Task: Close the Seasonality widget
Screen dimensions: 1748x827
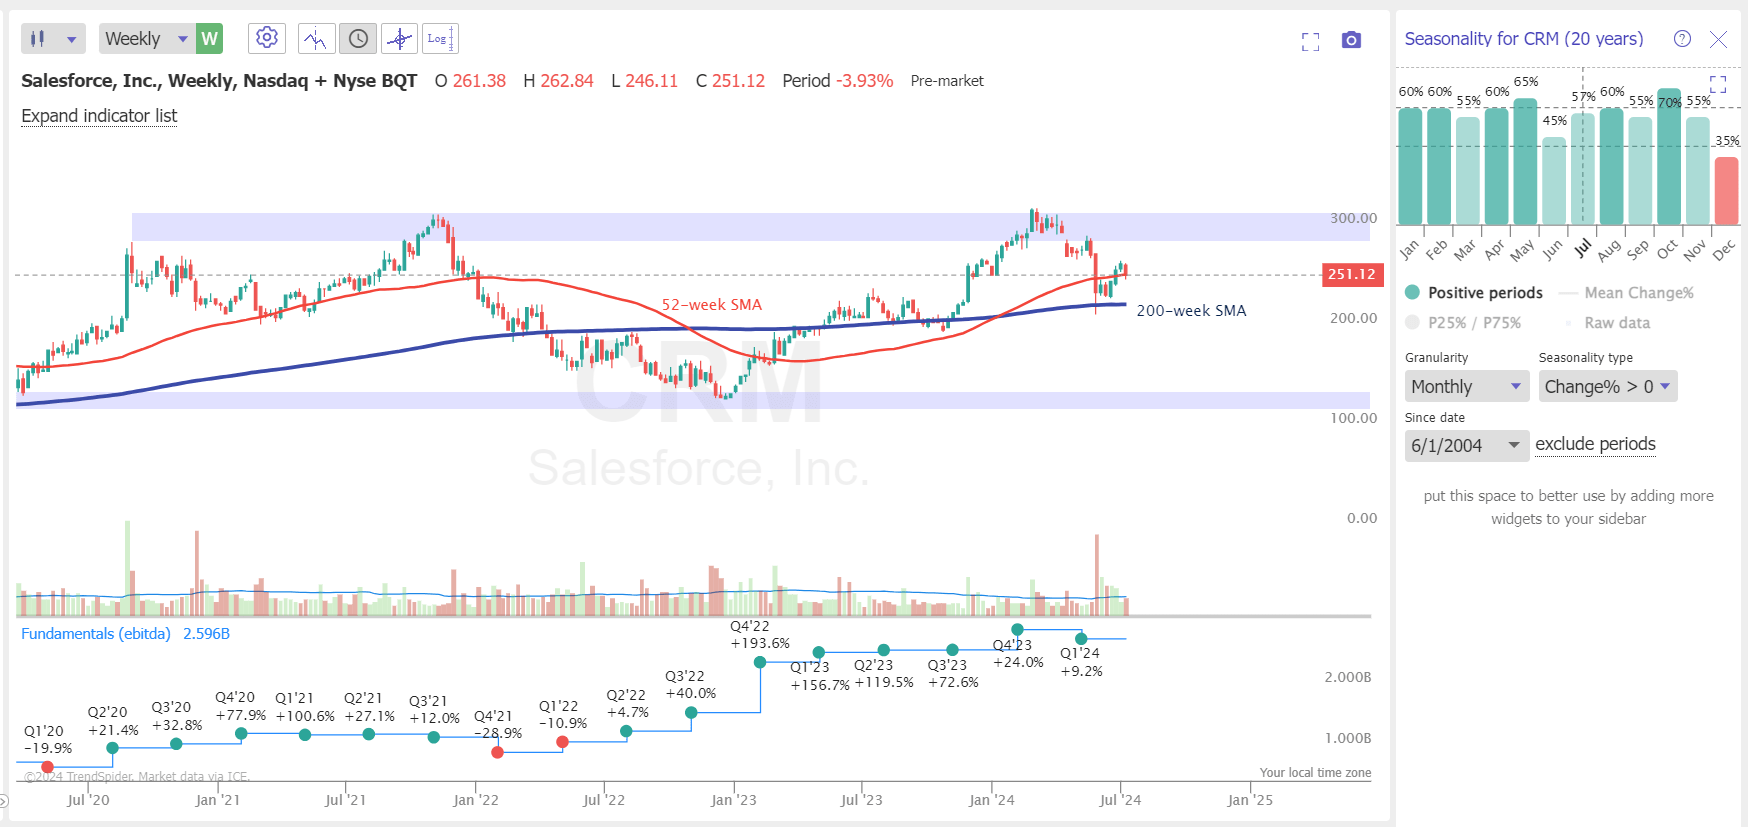Action: point(1718,39)
